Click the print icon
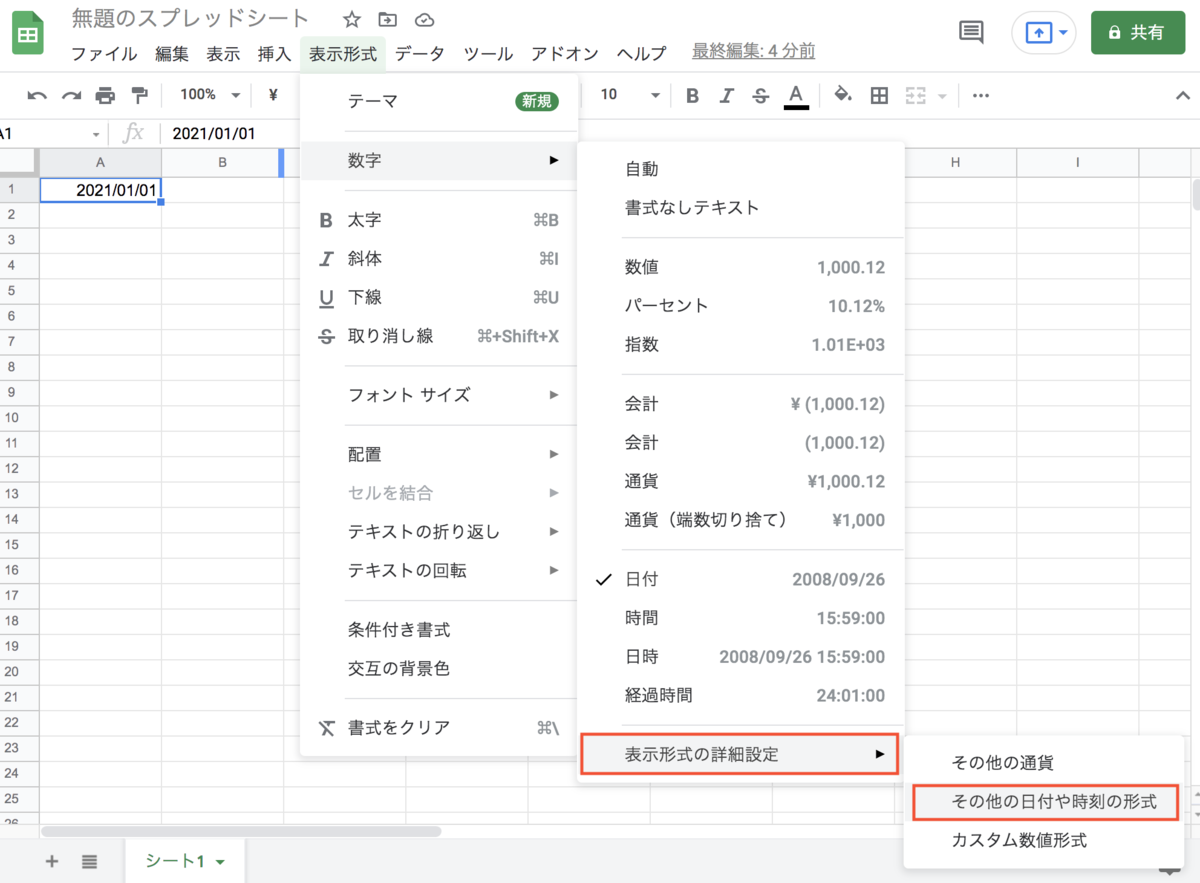The height and width of the screenshot is (883, 1200). [x=107, y=94]
